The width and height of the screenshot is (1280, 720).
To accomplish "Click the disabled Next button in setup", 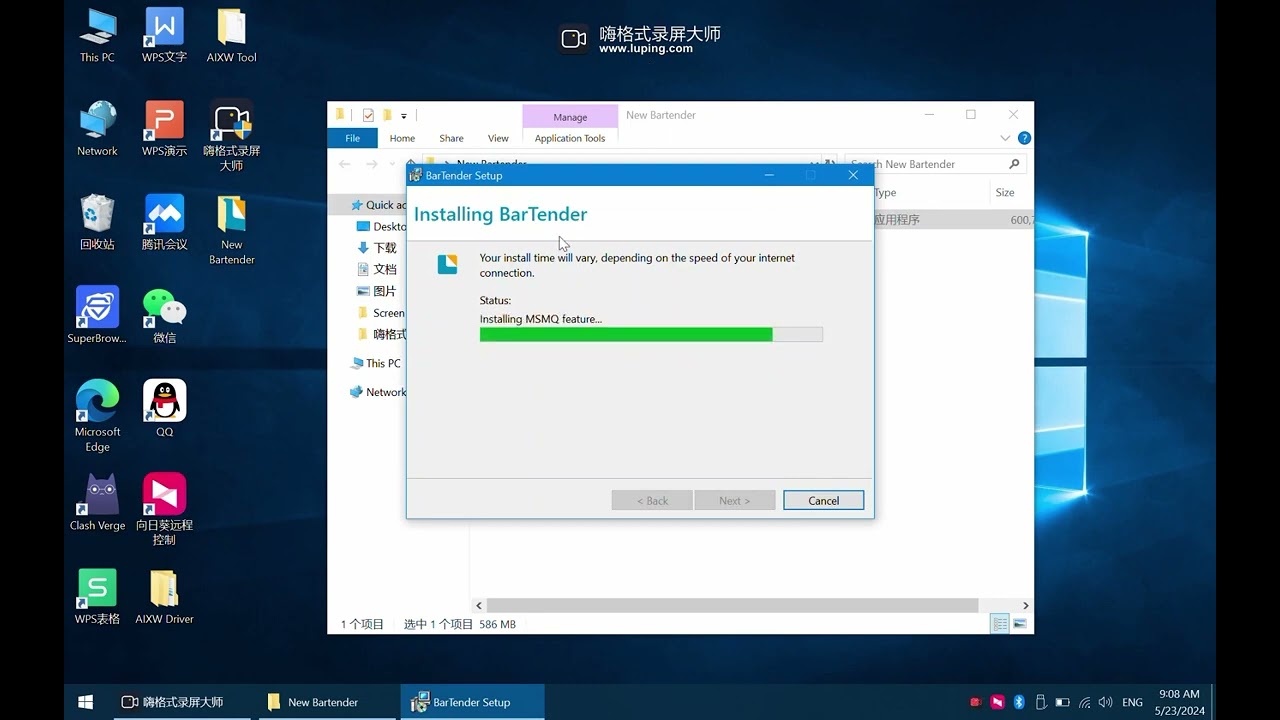I will (x=734, y=500).
